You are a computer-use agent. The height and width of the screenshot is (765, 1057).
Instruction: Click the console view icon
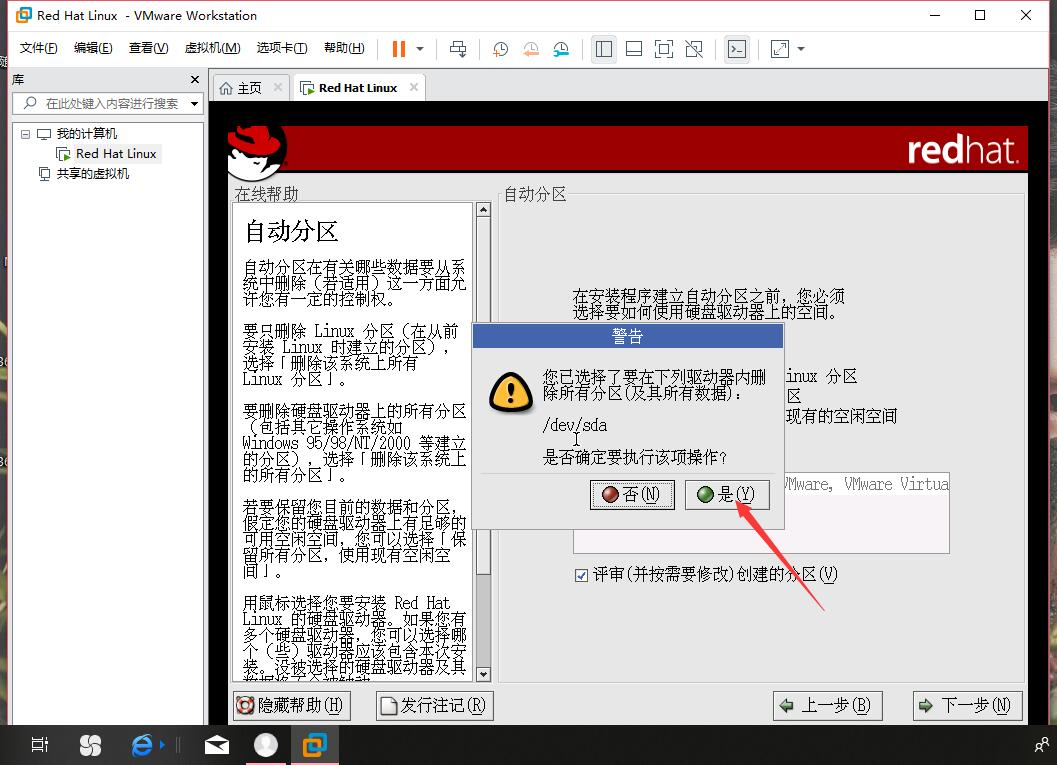pyautogui.click(x=737, y=49)
